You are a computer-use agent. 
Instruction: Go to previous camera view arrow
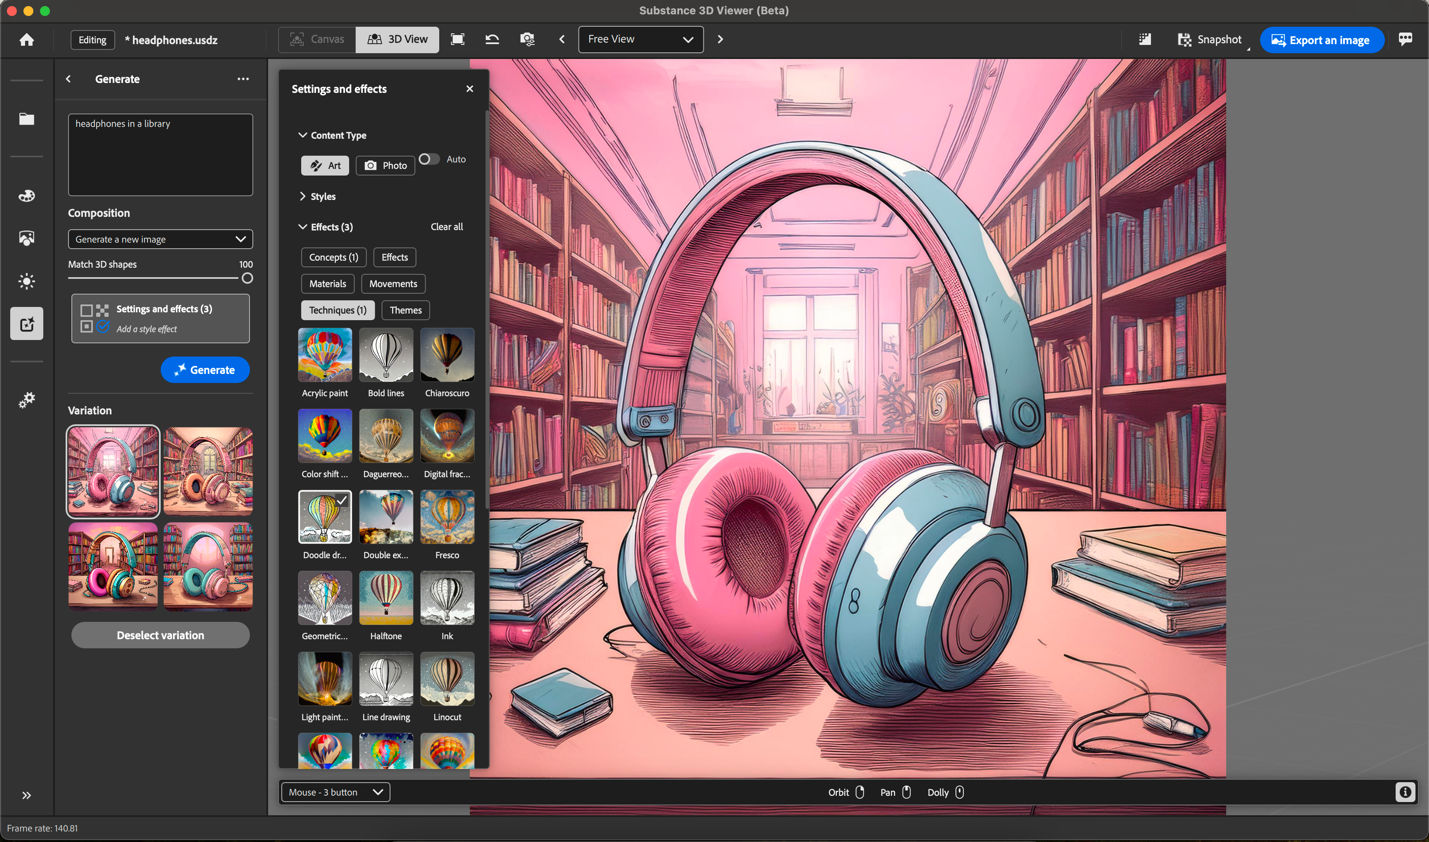coord(562,39)
